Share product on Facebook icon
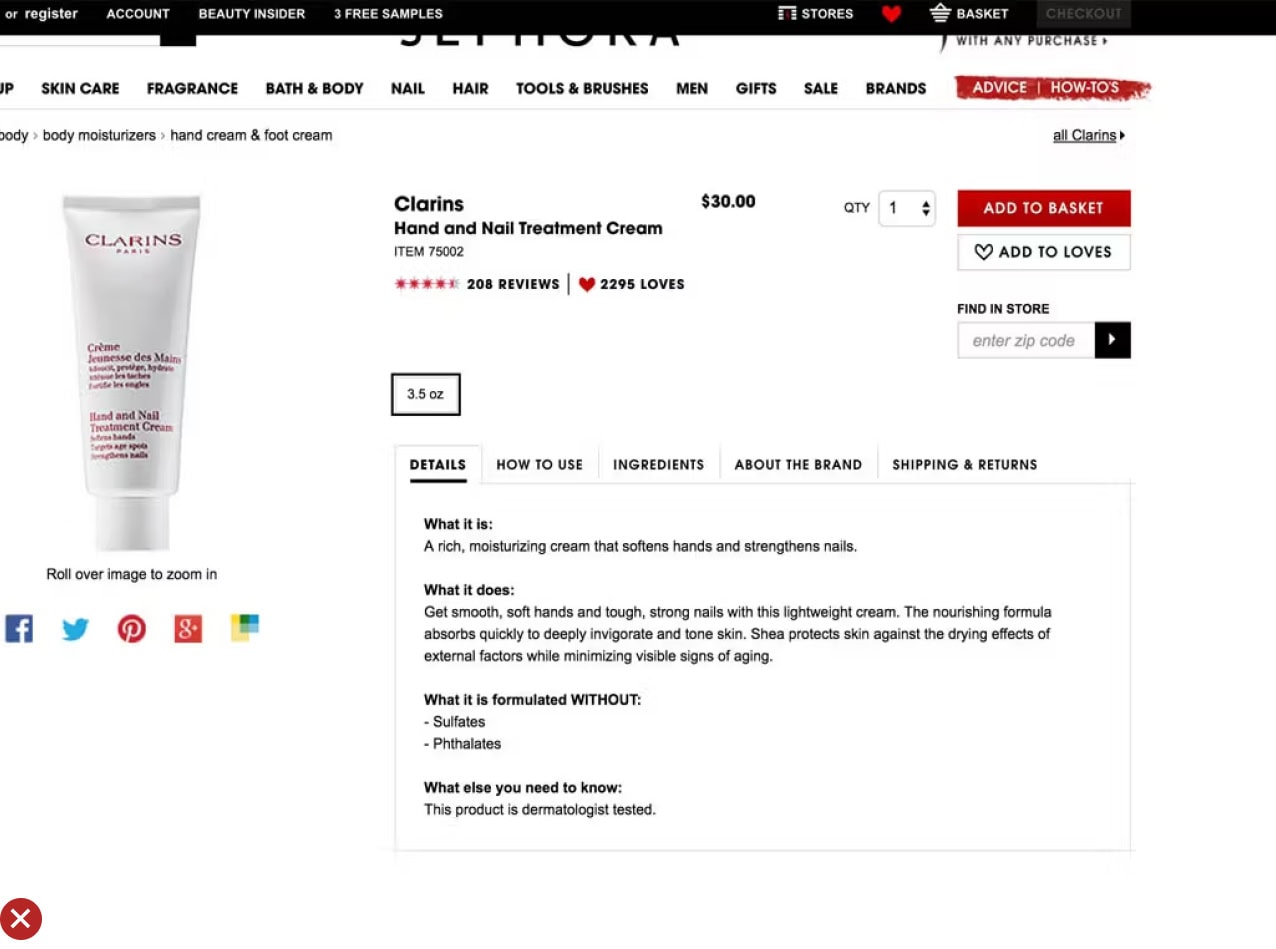The image size is (1276, 949). [x=19, y=628]
